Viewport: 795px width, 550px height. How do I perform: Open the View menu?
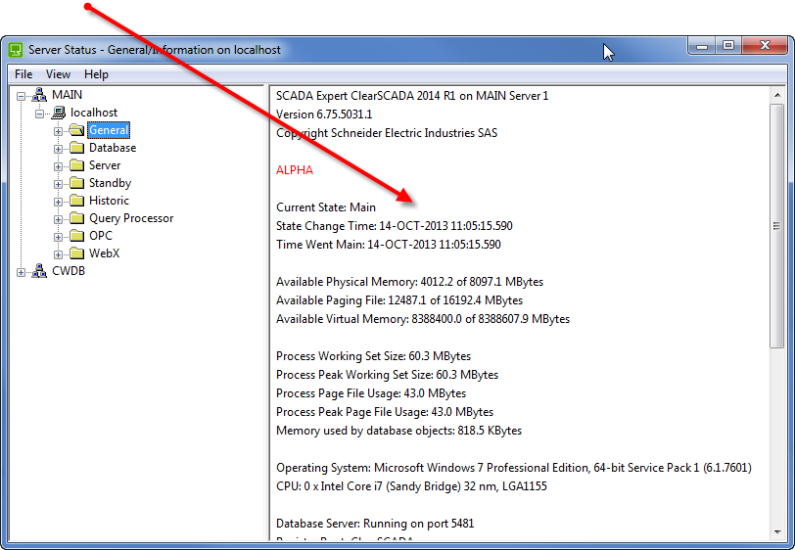coord(58,74)
